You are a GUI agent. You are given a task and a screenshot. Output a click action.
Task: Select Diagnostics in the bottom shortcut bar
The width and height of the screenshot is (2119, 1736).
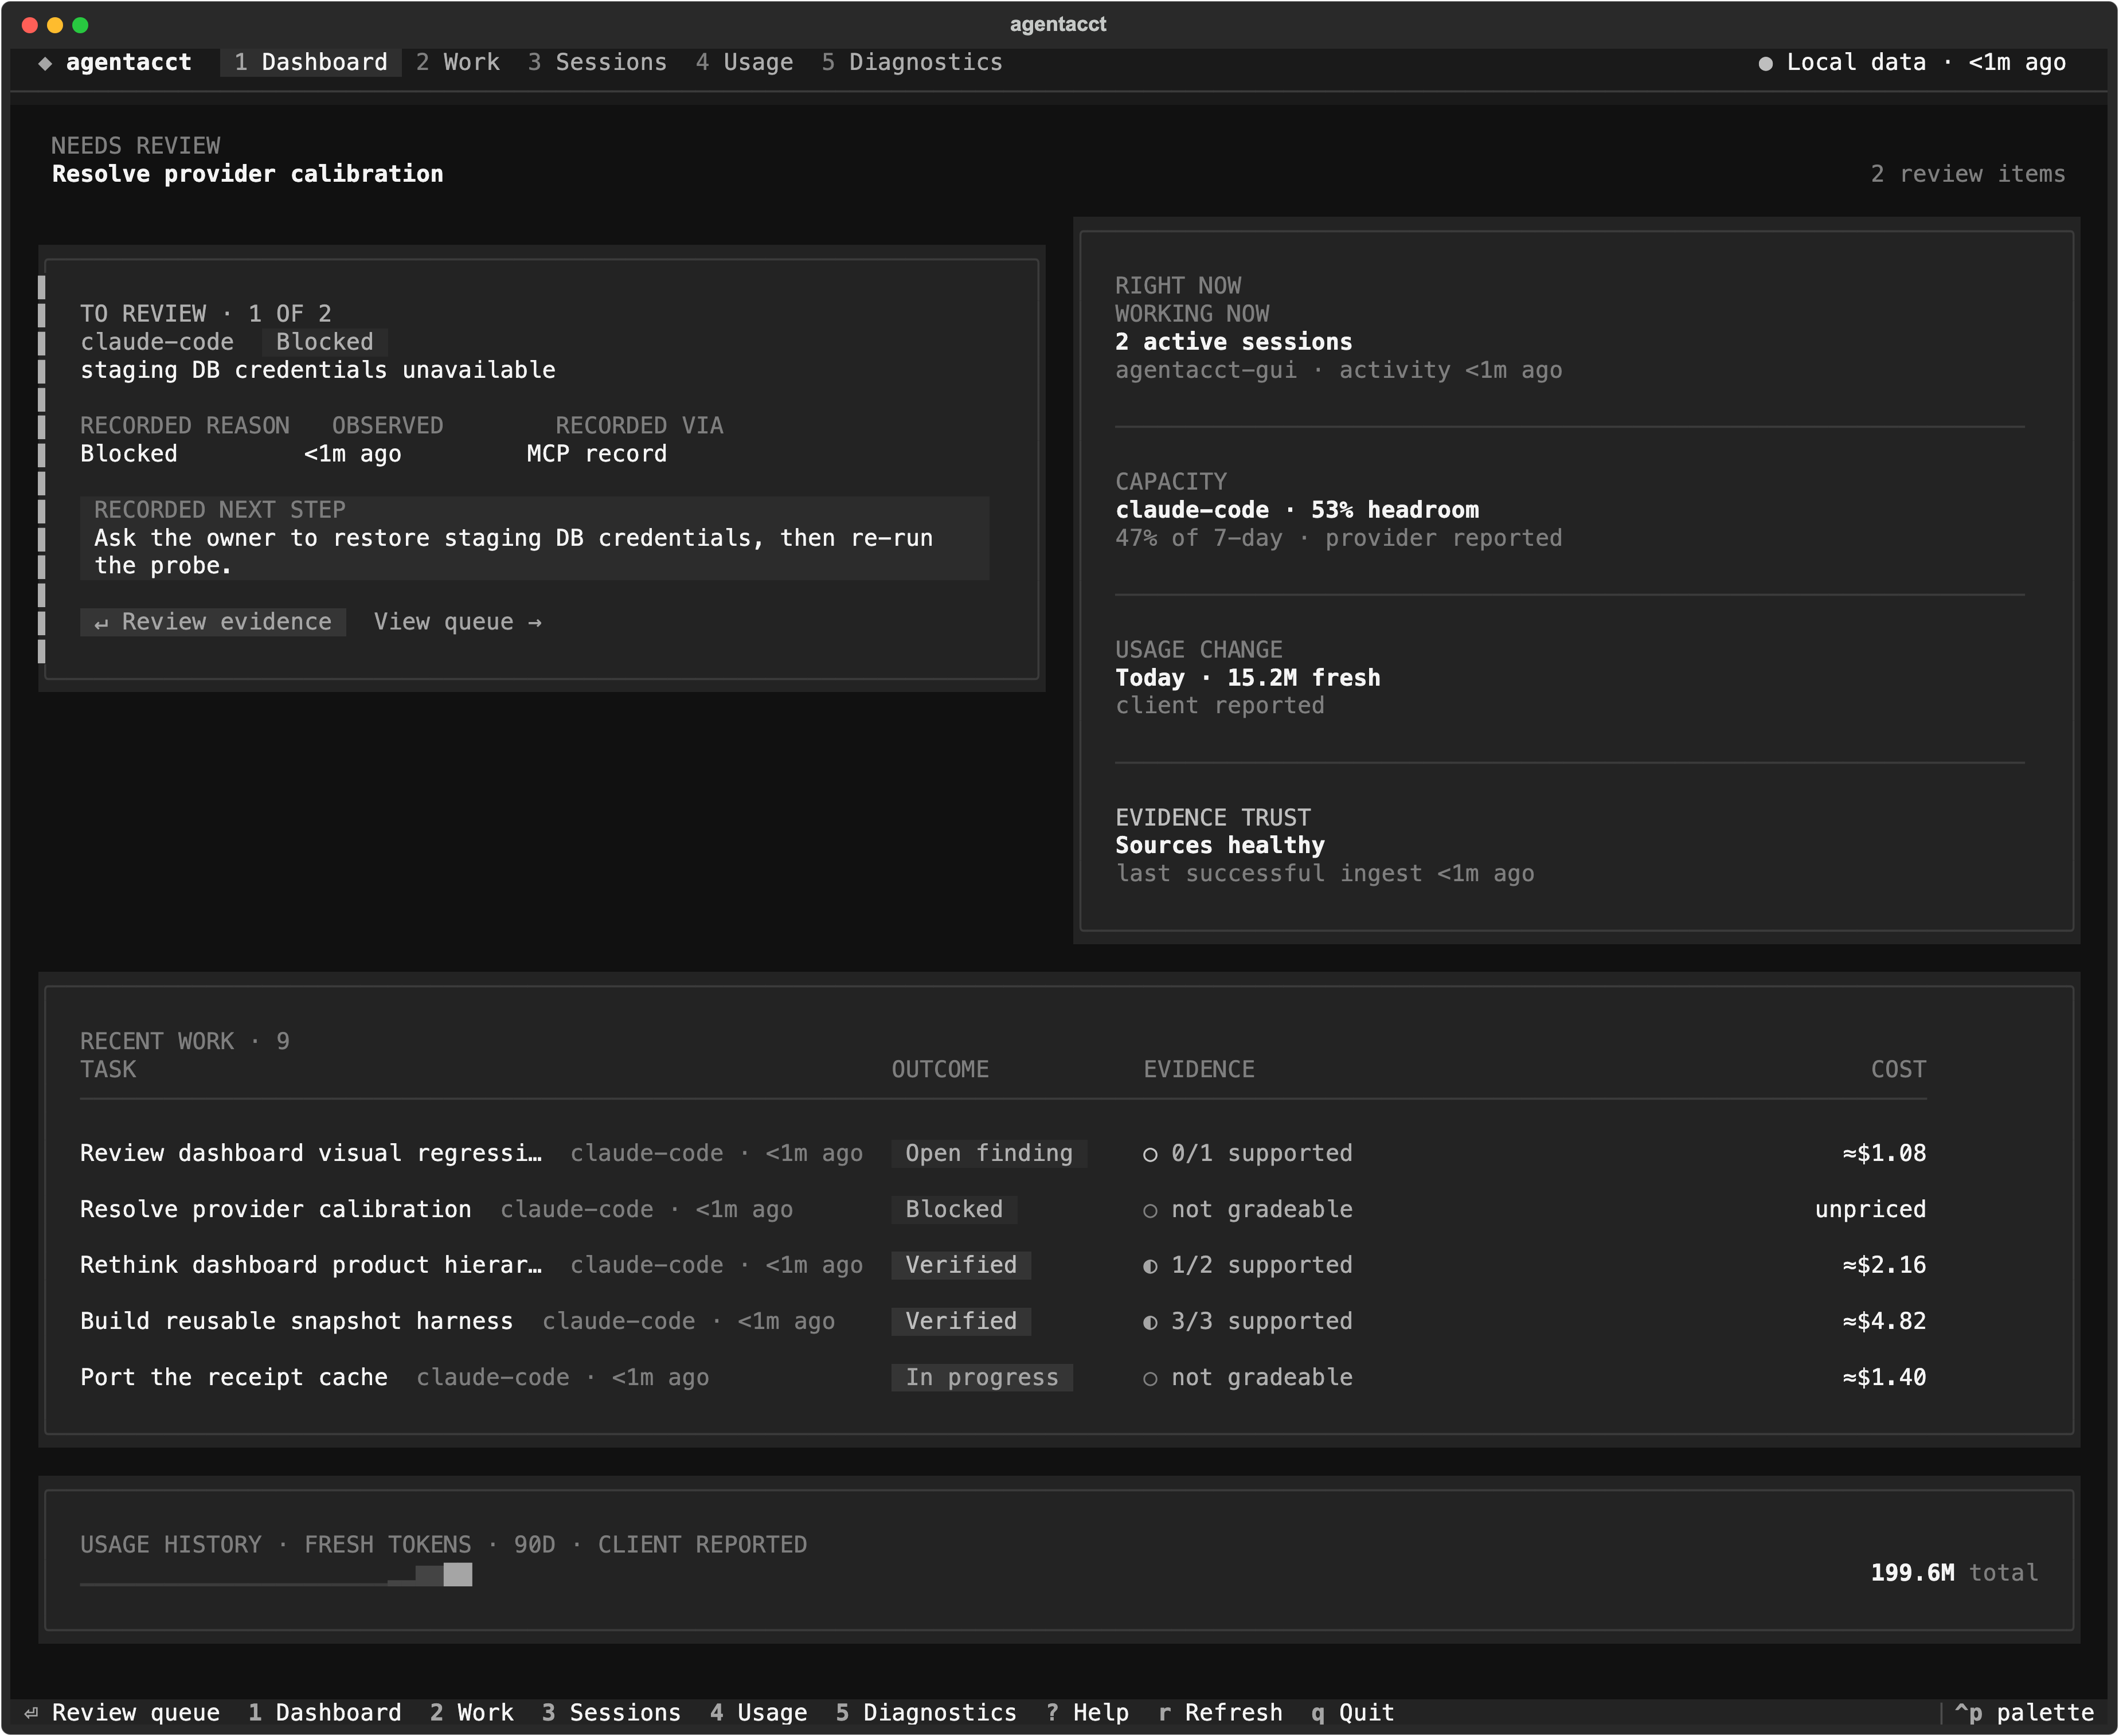(926, 1713)
